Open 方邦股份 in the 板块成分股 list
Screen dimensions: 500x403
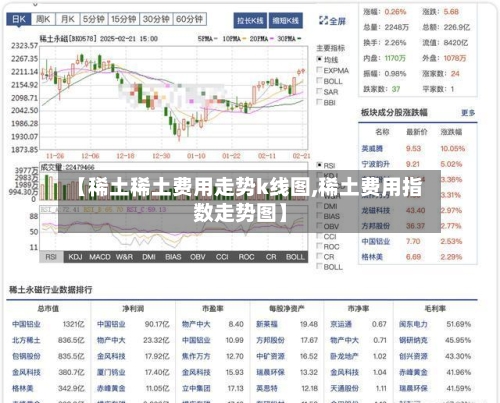376,226
